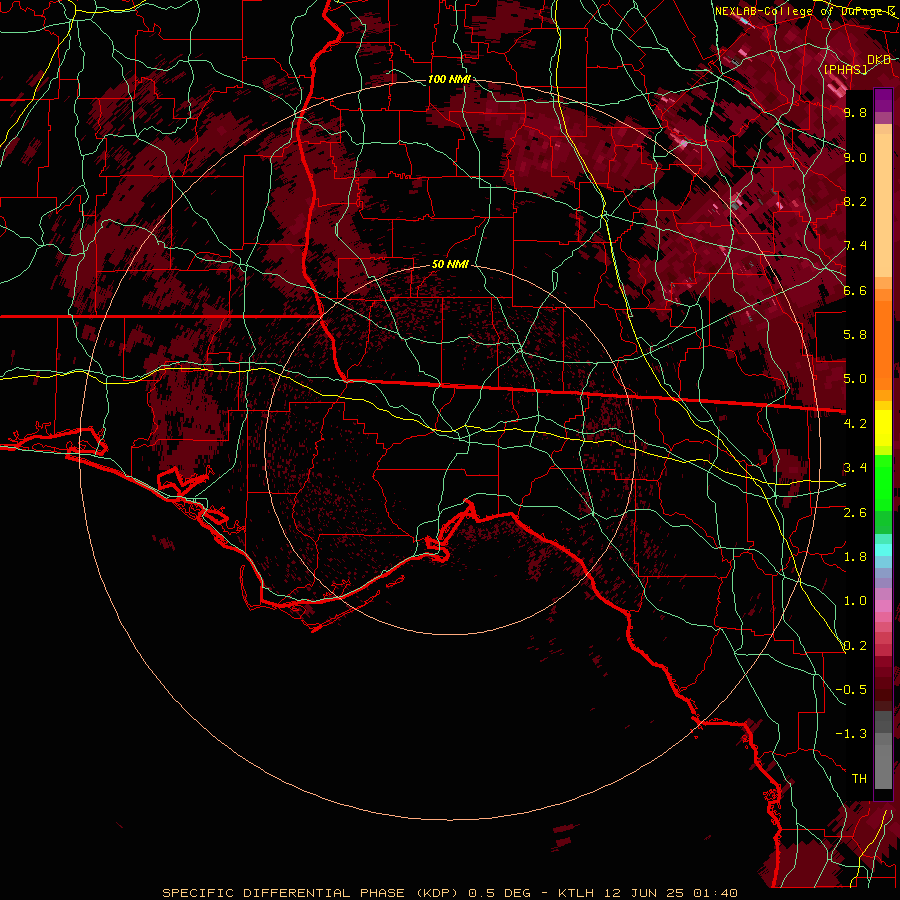This screenshot has width=900, height=900.
Task: Pick the 3.4 legend value
Action: pyautogui.click(x=855, y=468)
